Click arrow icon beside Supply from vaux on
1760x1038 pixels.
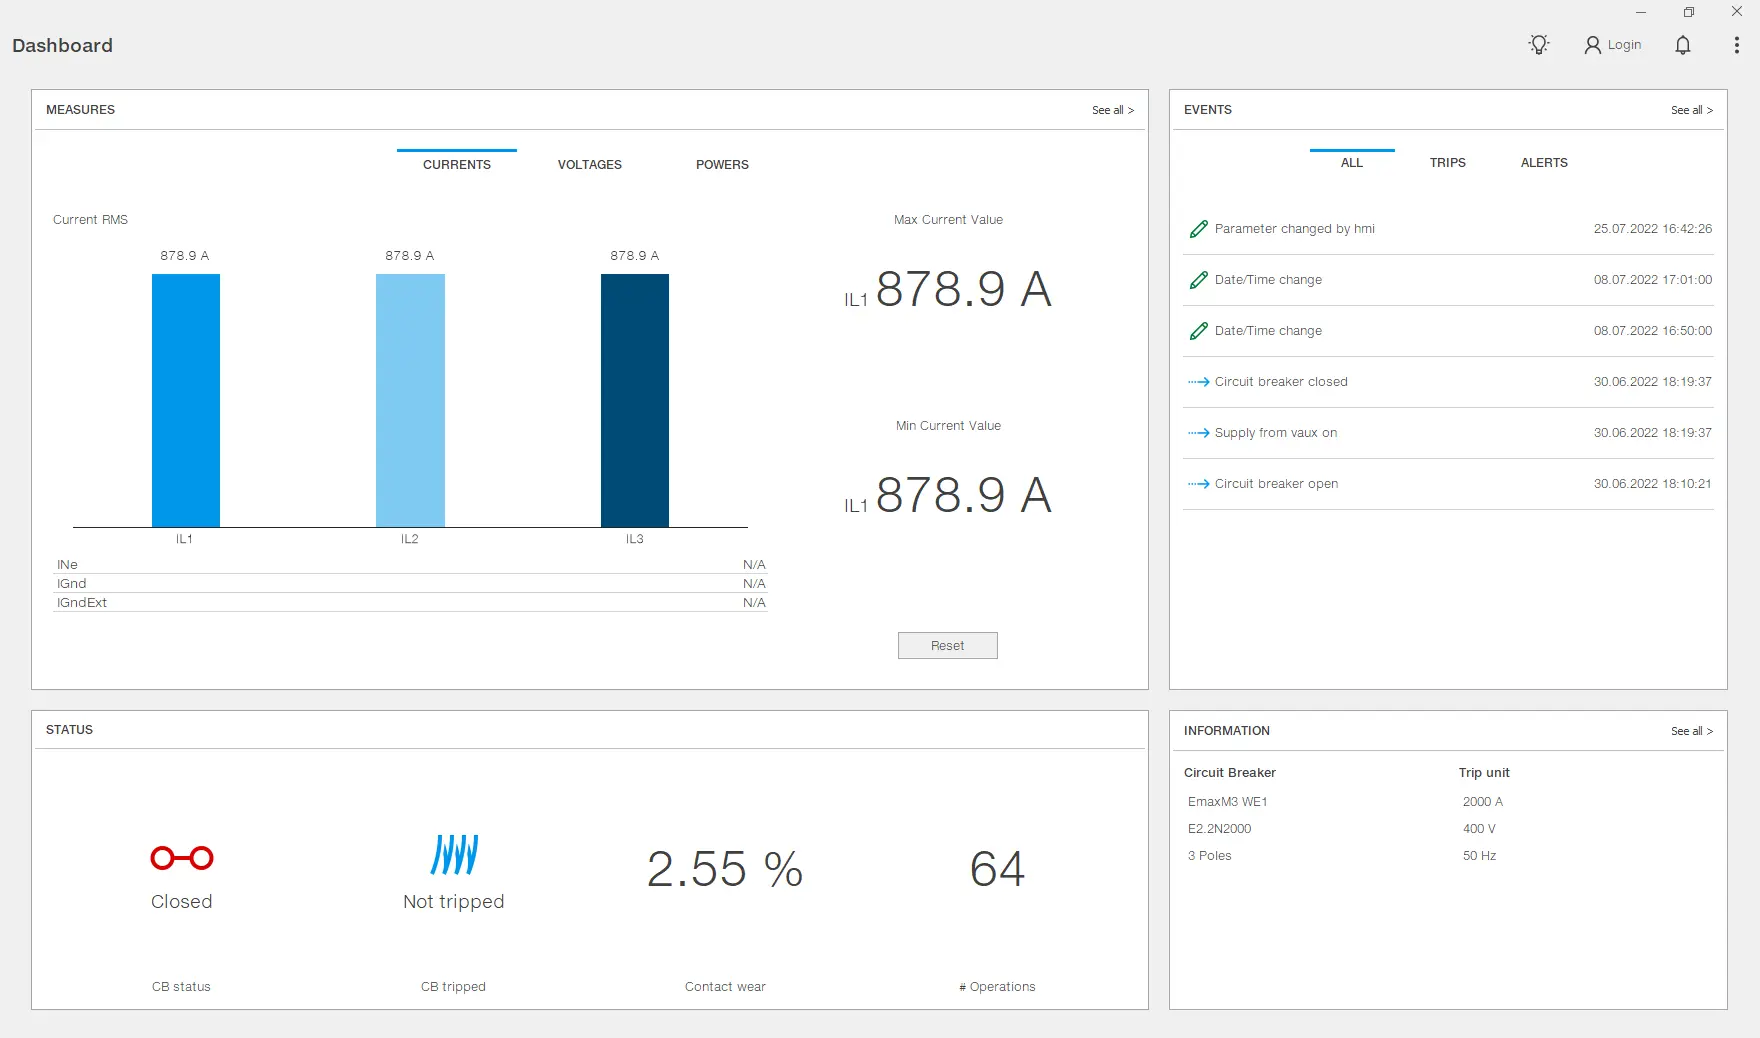(1198, 433)
